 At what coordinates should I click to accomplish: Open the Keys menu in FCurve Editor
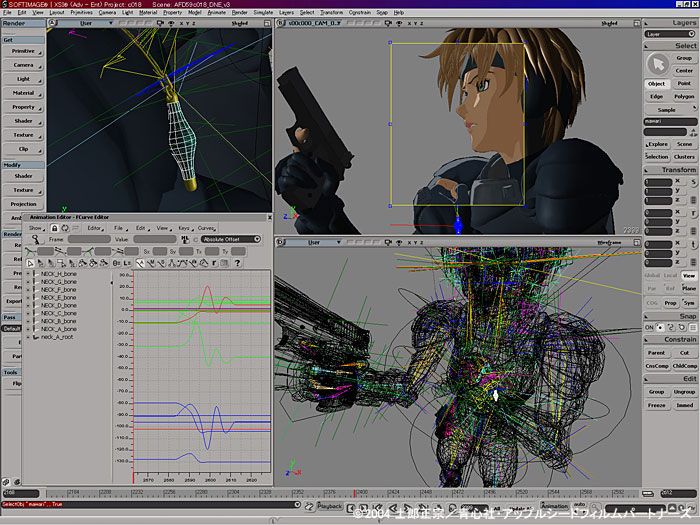[x=184, y=228]
